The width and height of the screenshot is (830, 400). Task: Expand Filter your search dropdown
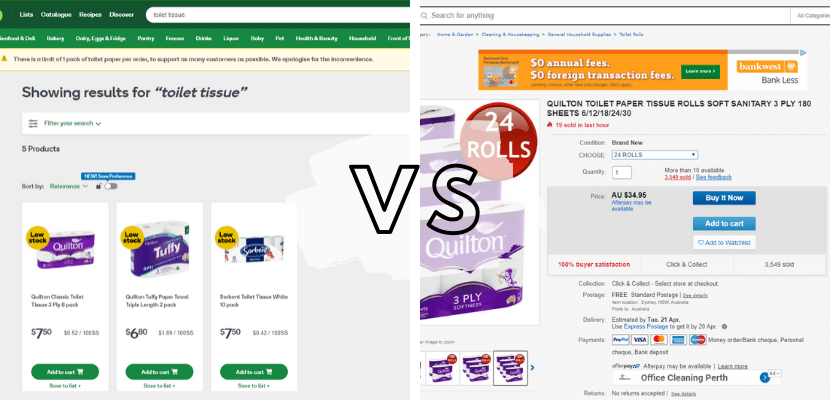coord(72,123)
